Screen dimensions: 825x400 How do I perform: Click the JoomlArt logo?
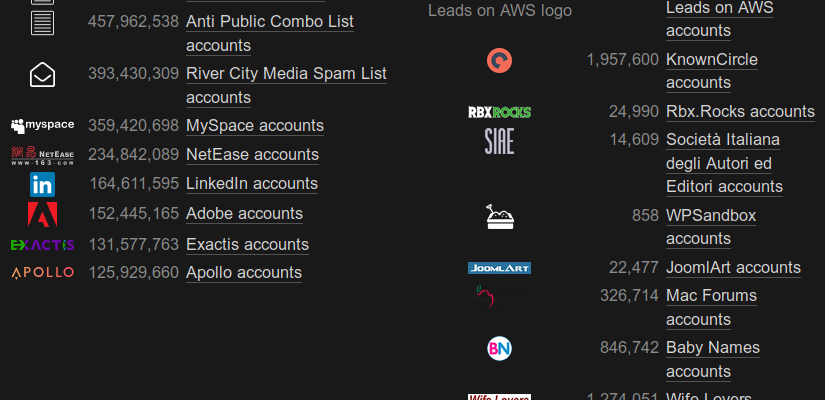[x=499, y=268]
